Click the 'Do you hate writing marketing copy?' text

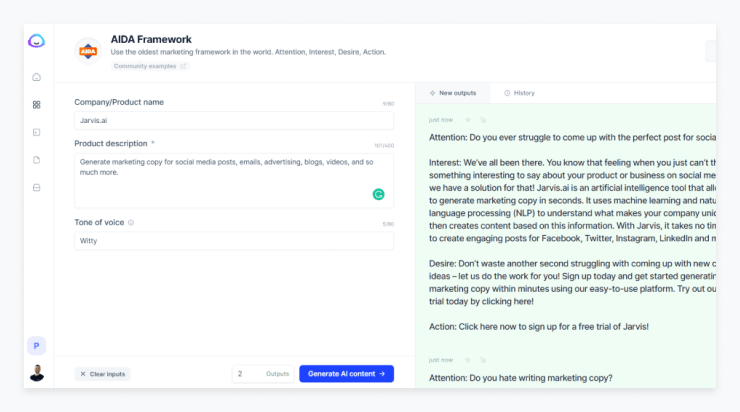(541, 378)
